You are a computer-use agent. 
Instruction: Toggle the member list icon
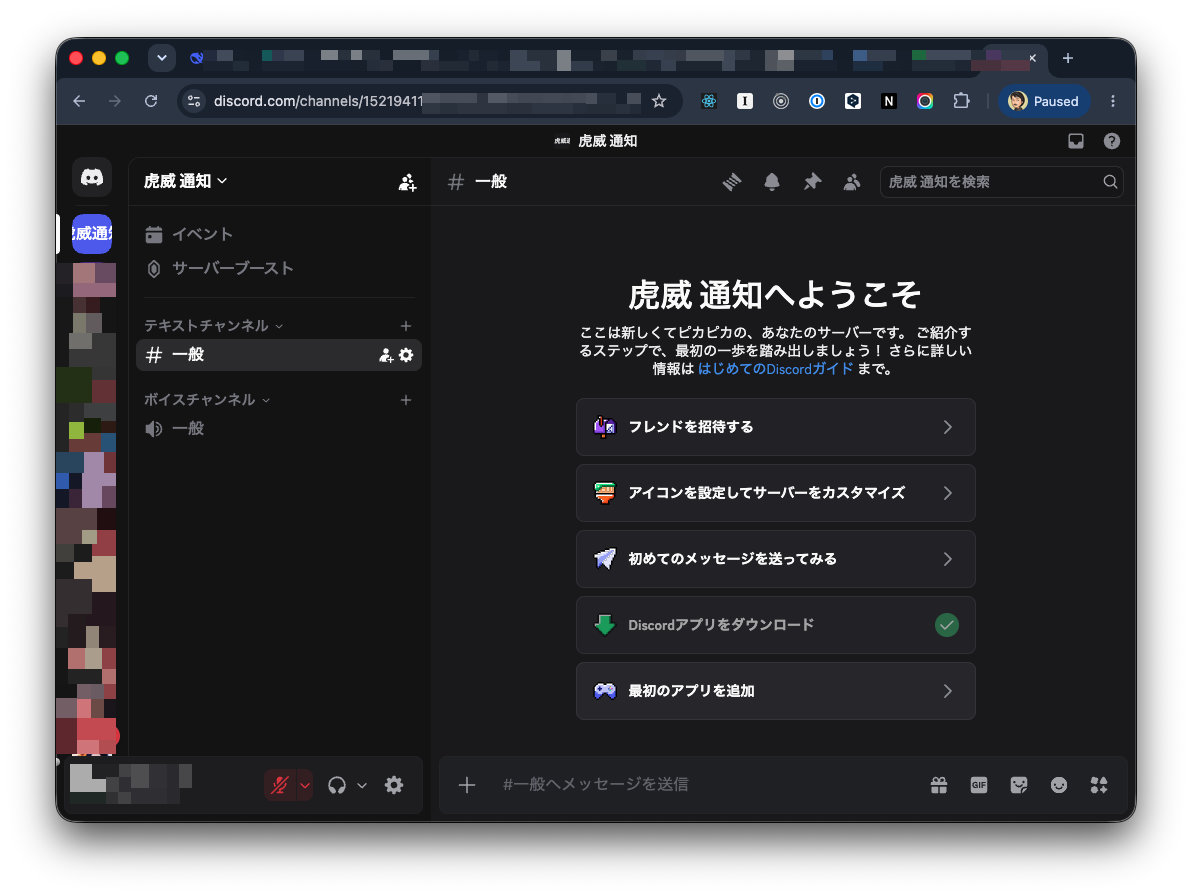pos(851,182)
